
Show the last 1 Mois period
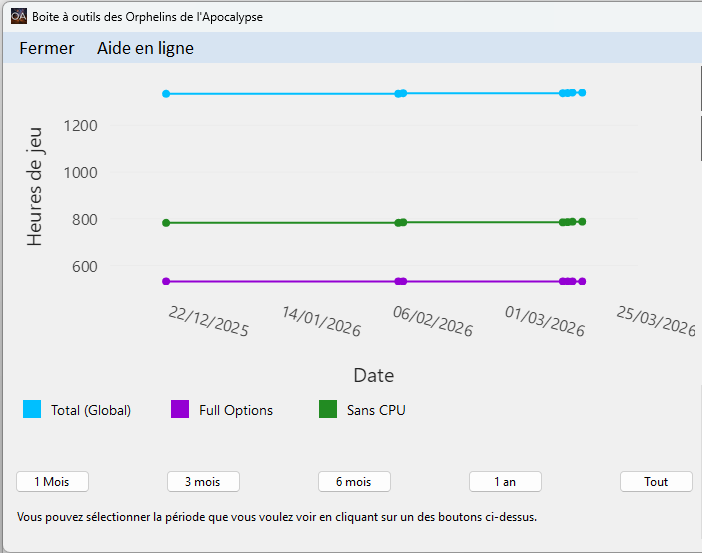(52, 482)
